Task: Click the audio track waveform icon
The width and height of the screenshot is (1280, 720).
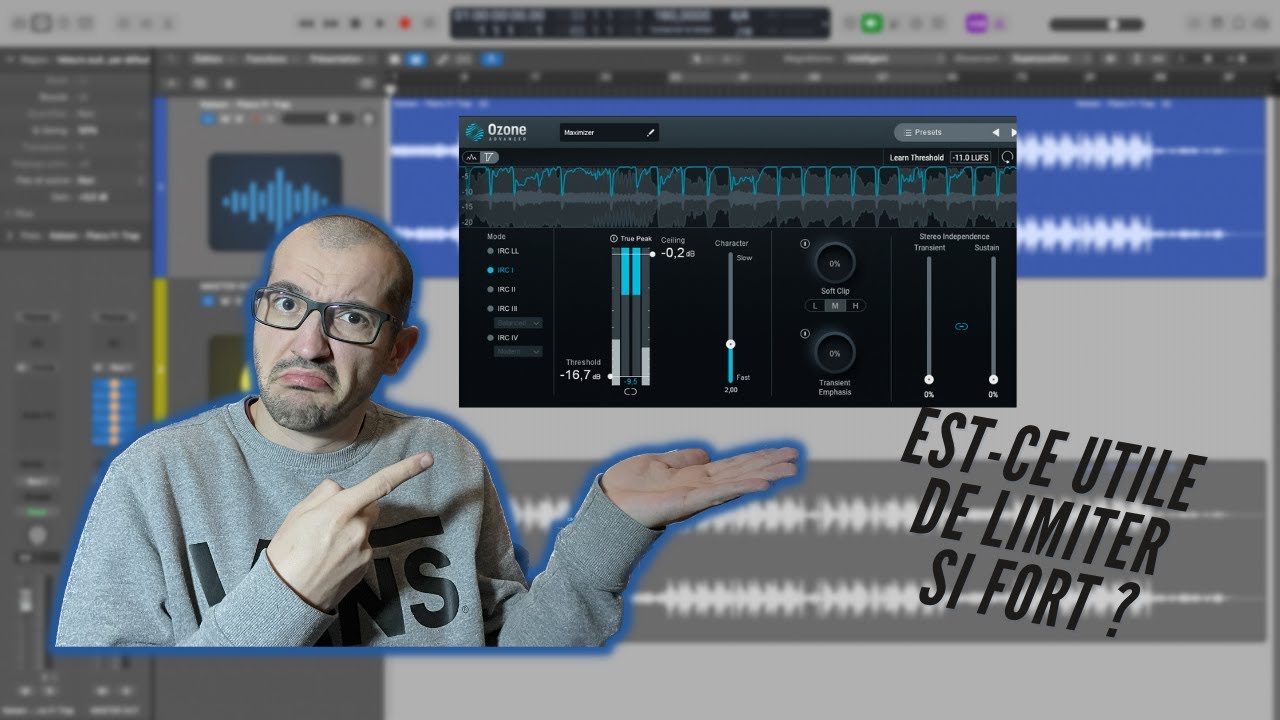Action: pos(275,202)
